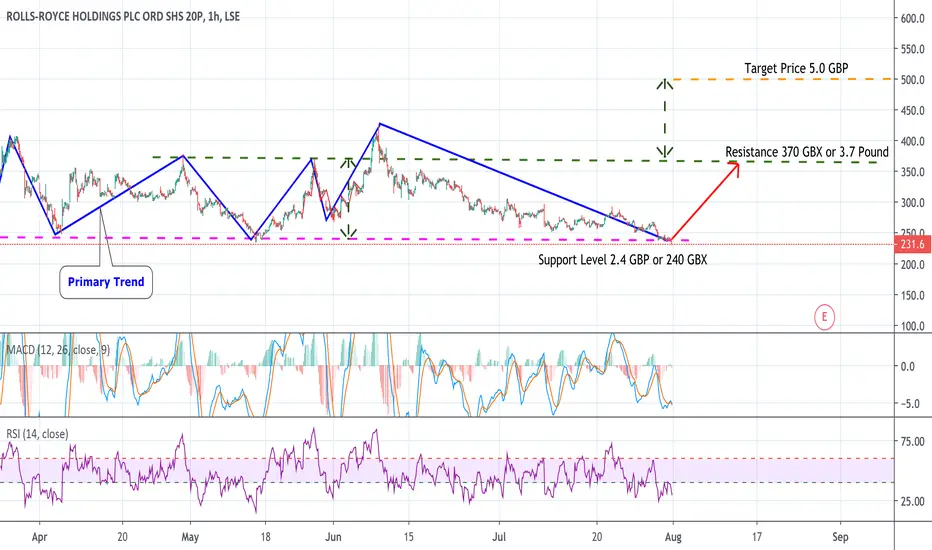Click the current price label 231.6
The width and height of the screenshot is (932, 550).
tap(912, 244)
